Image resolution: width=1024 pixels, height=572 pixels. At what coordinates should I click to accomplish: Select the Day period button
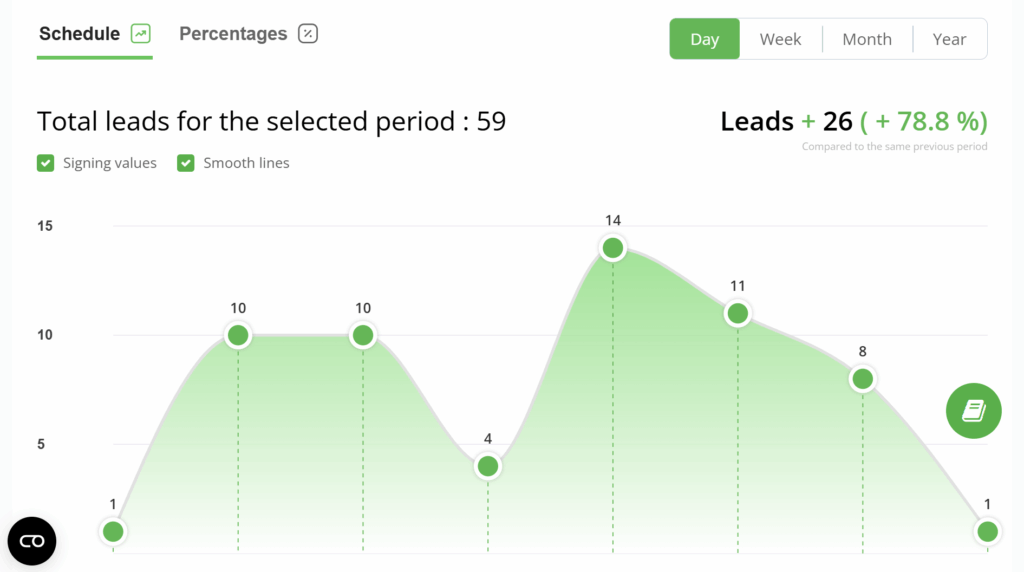[x=705, y=39]
